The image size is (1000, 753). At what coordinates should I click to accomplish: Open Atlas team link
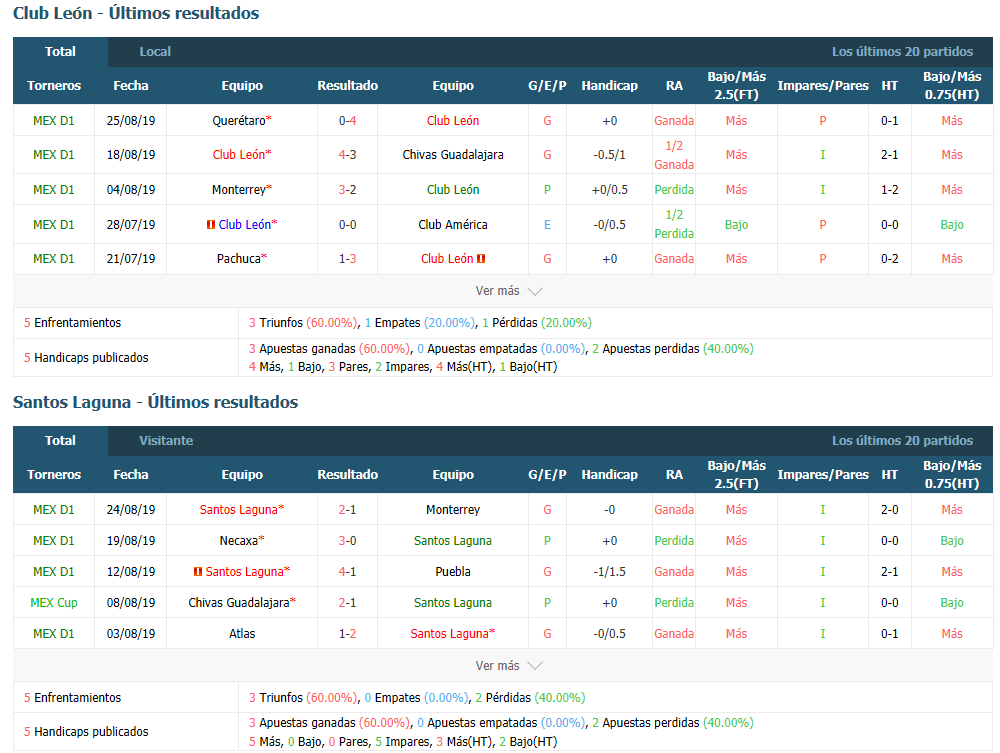coord(242,634)
